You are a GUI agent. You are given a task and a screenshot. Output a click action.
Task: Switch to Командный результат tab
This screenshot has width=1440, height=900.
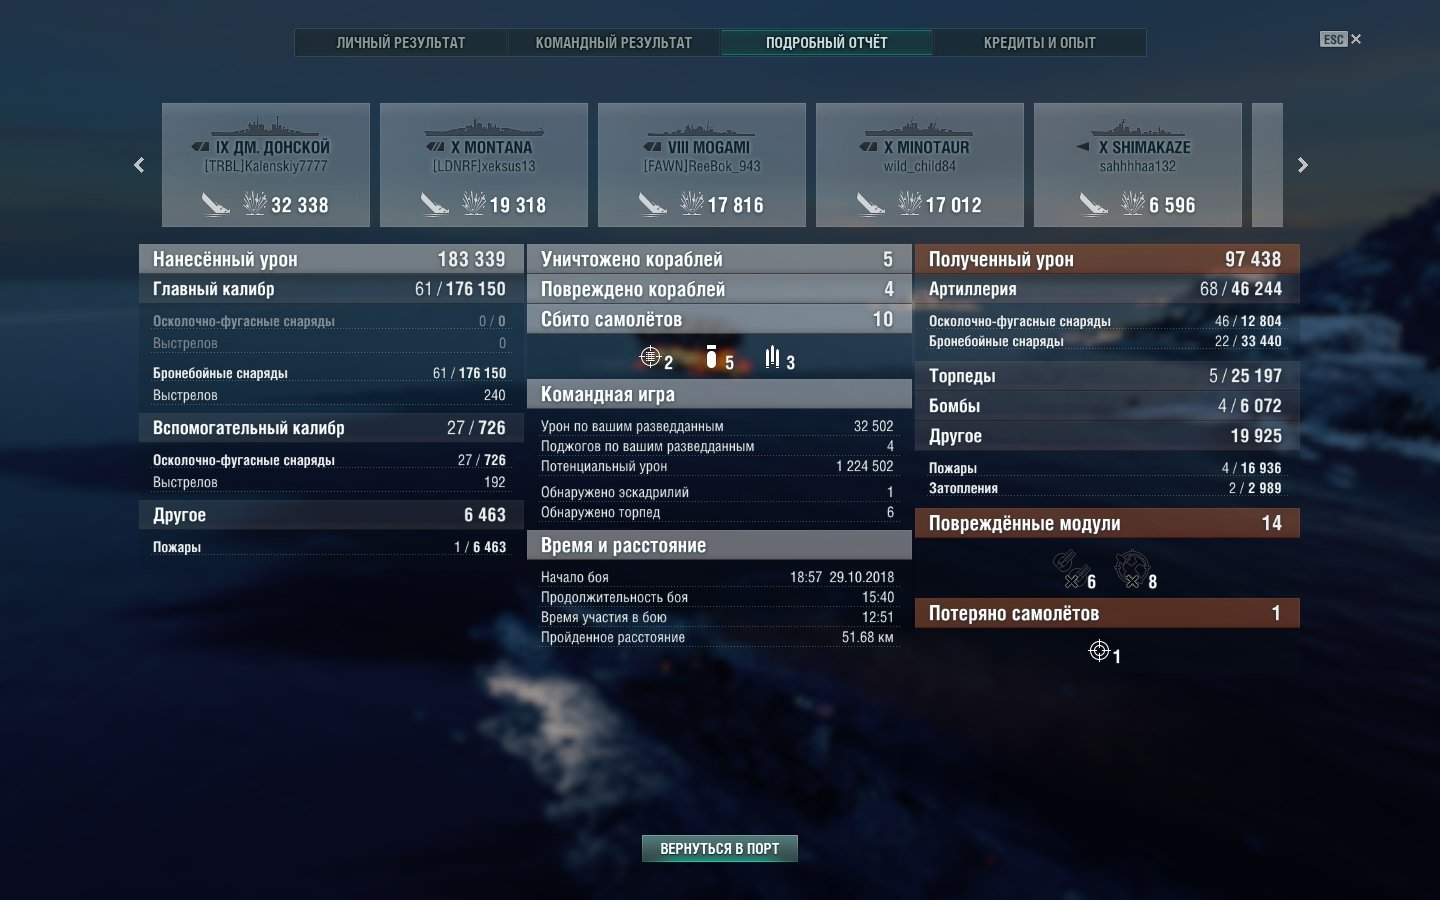(614, 42)
